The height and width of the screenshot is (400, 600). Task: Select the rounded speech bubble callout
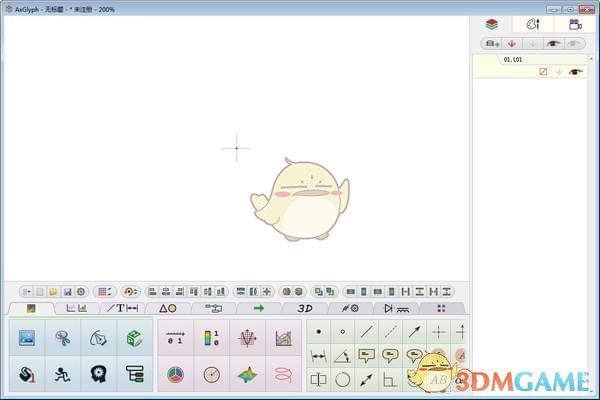coord(390,356)
